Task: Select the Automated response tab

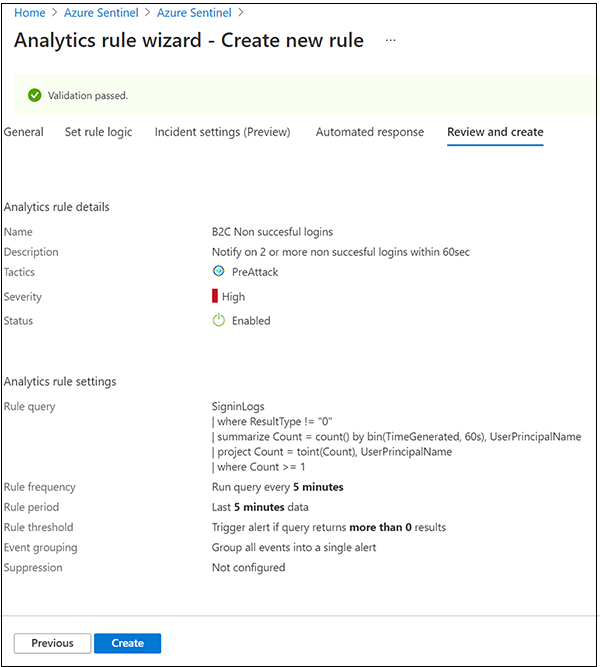Action: coord(370,132)
